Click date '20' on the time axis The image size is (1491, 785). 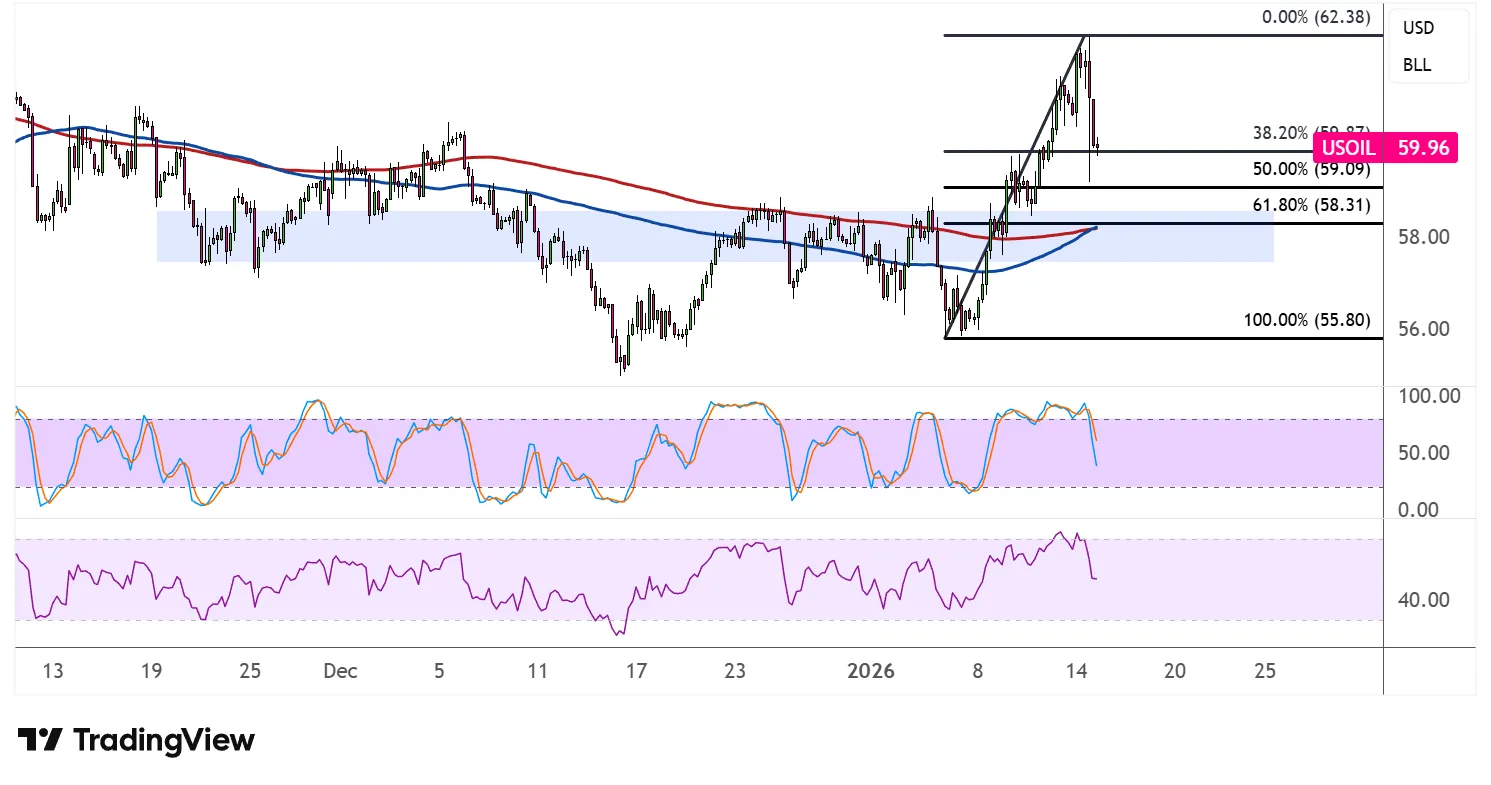pyautogui.click(x=1175, y=671)
